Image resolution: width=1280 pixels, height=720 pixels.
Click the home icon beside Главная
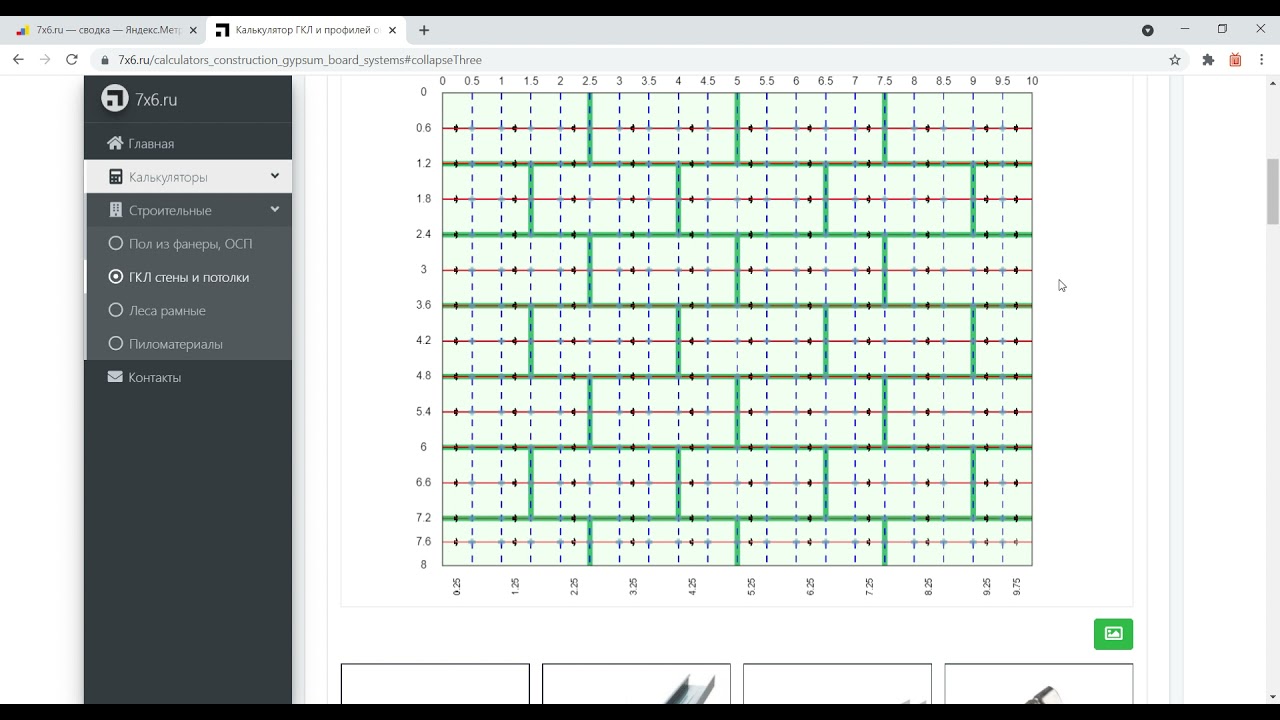115,143
